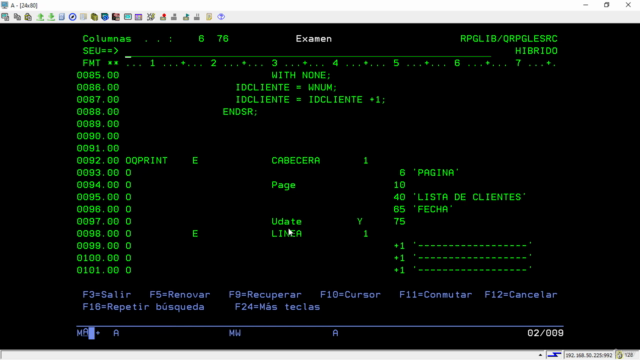Click the F11=Conmutar function key label

click(x=436, y=295)
